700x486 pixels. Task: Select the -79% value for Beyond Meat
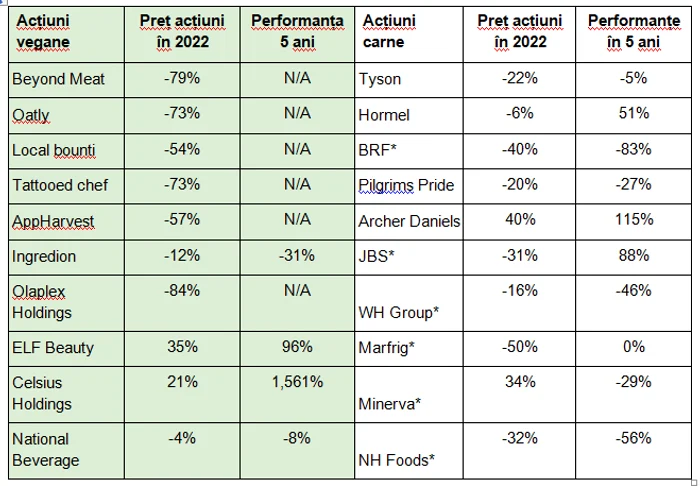point(182,80)
